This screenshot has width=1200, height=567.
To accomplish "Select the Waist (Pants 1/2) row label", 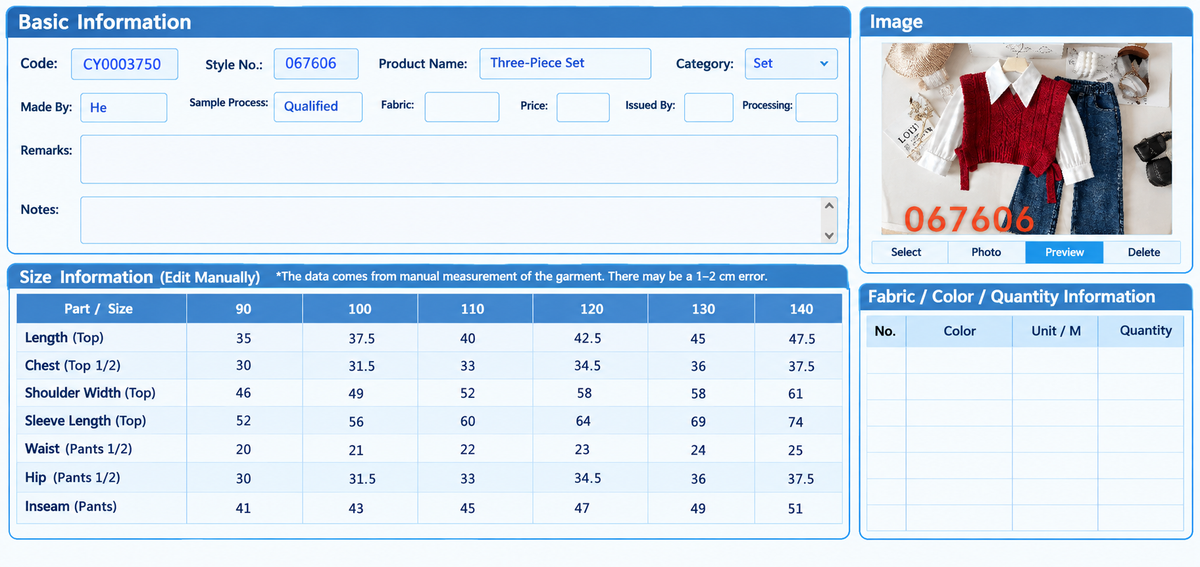I will 78,449.
